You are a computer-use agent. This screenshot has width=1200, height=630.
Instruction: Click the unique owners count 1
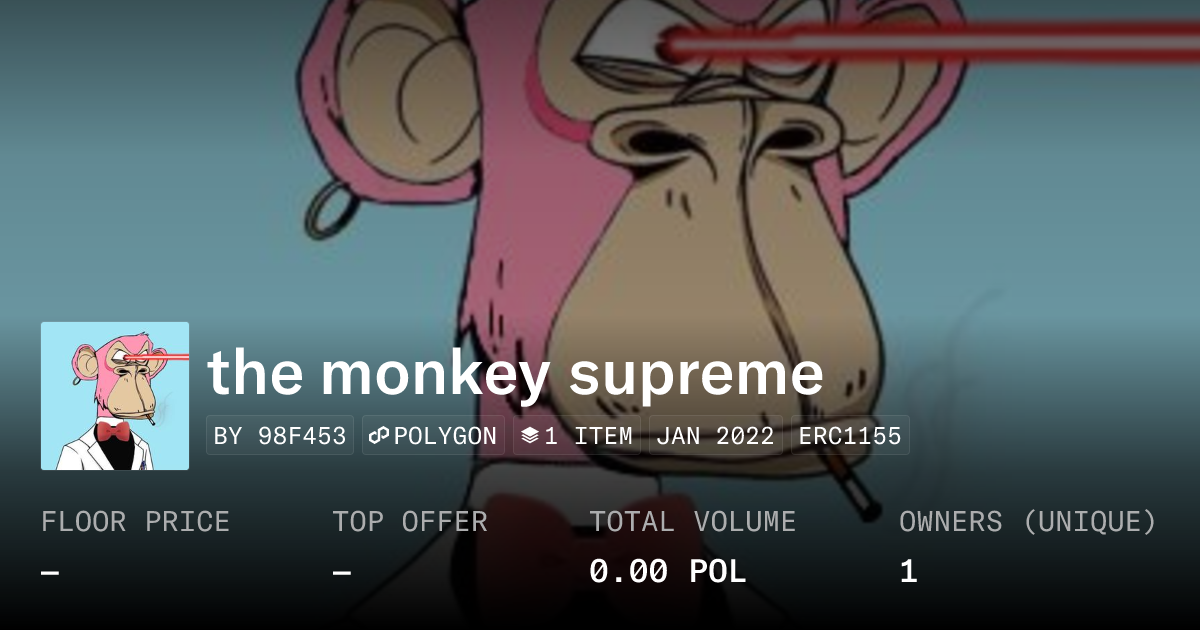(x=908, y=572)
